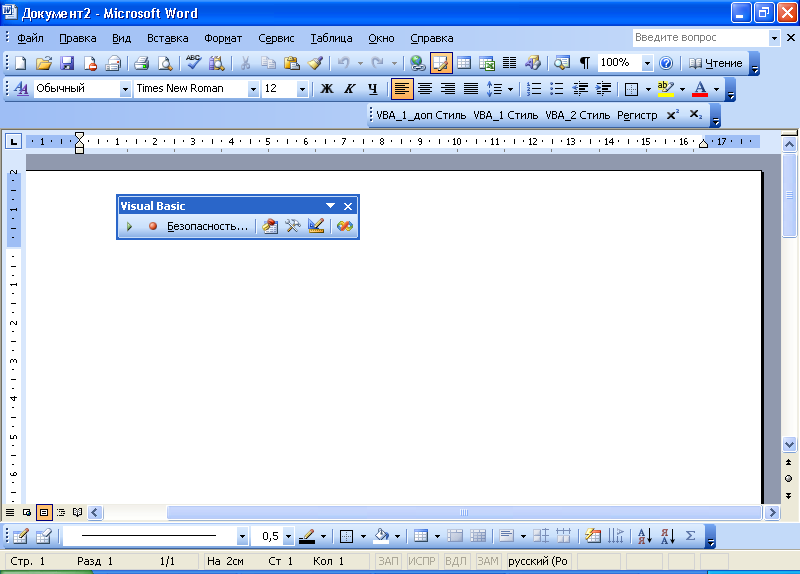Viewport: 800px width, 574px height.
Task: Open Visual Basic toolbar options arrow
Action: (x=330, y=206)
